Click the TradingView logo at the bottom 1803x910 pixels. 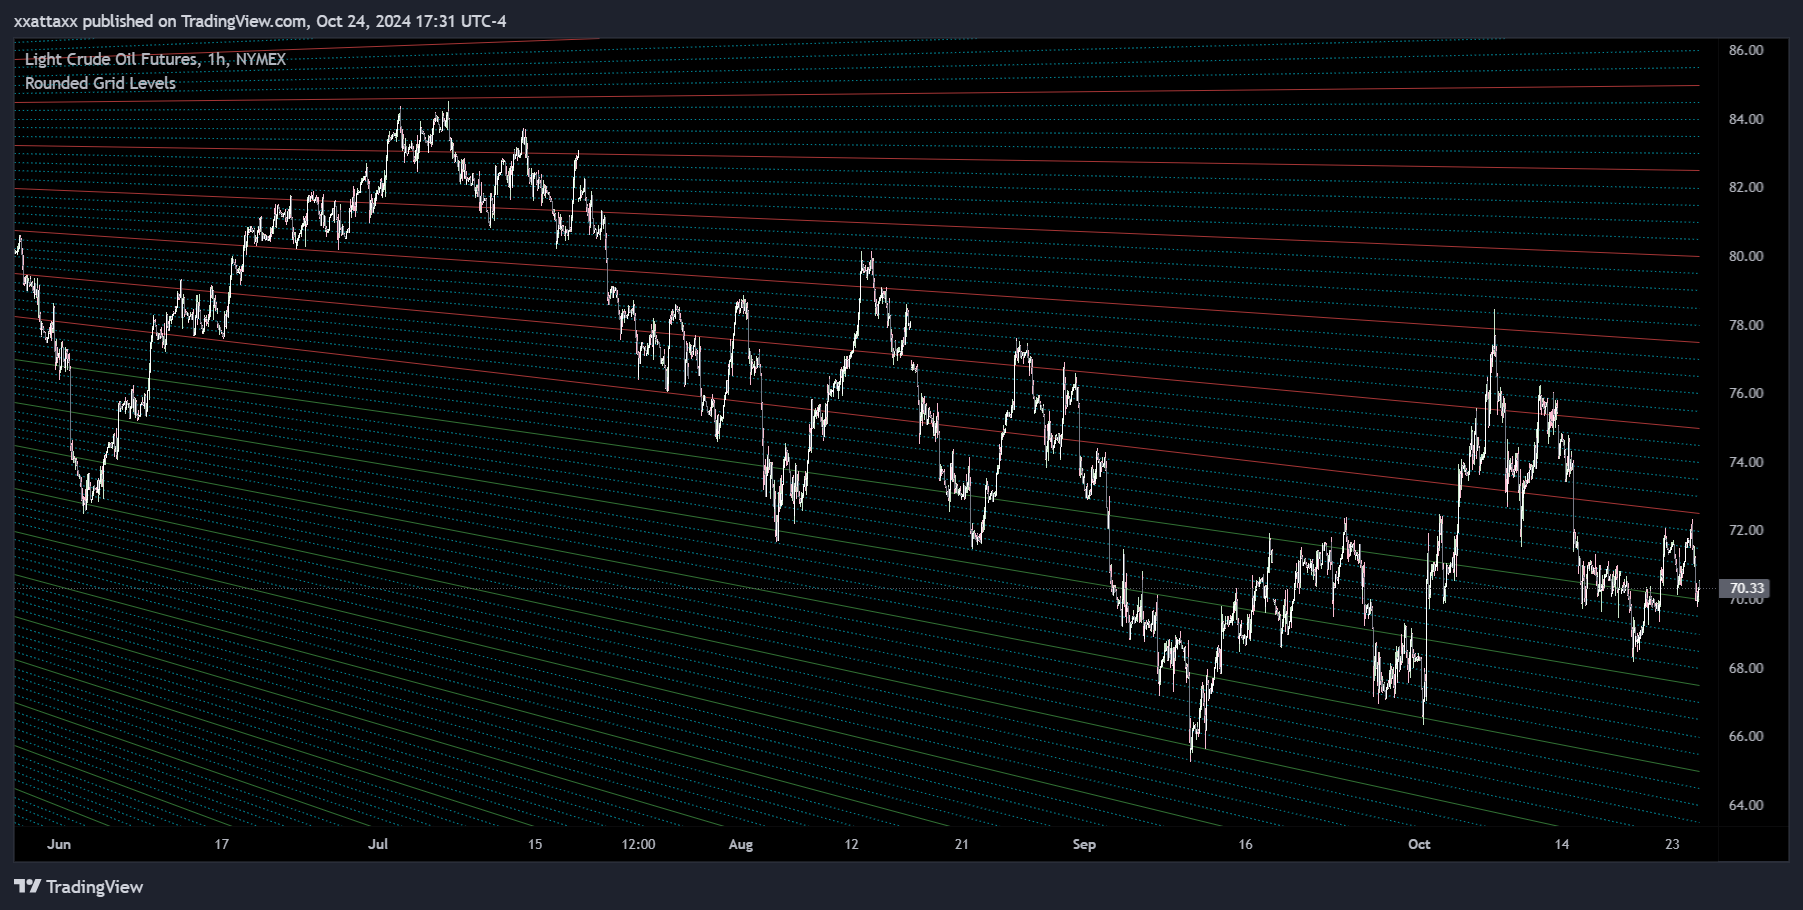pos(79,887)
